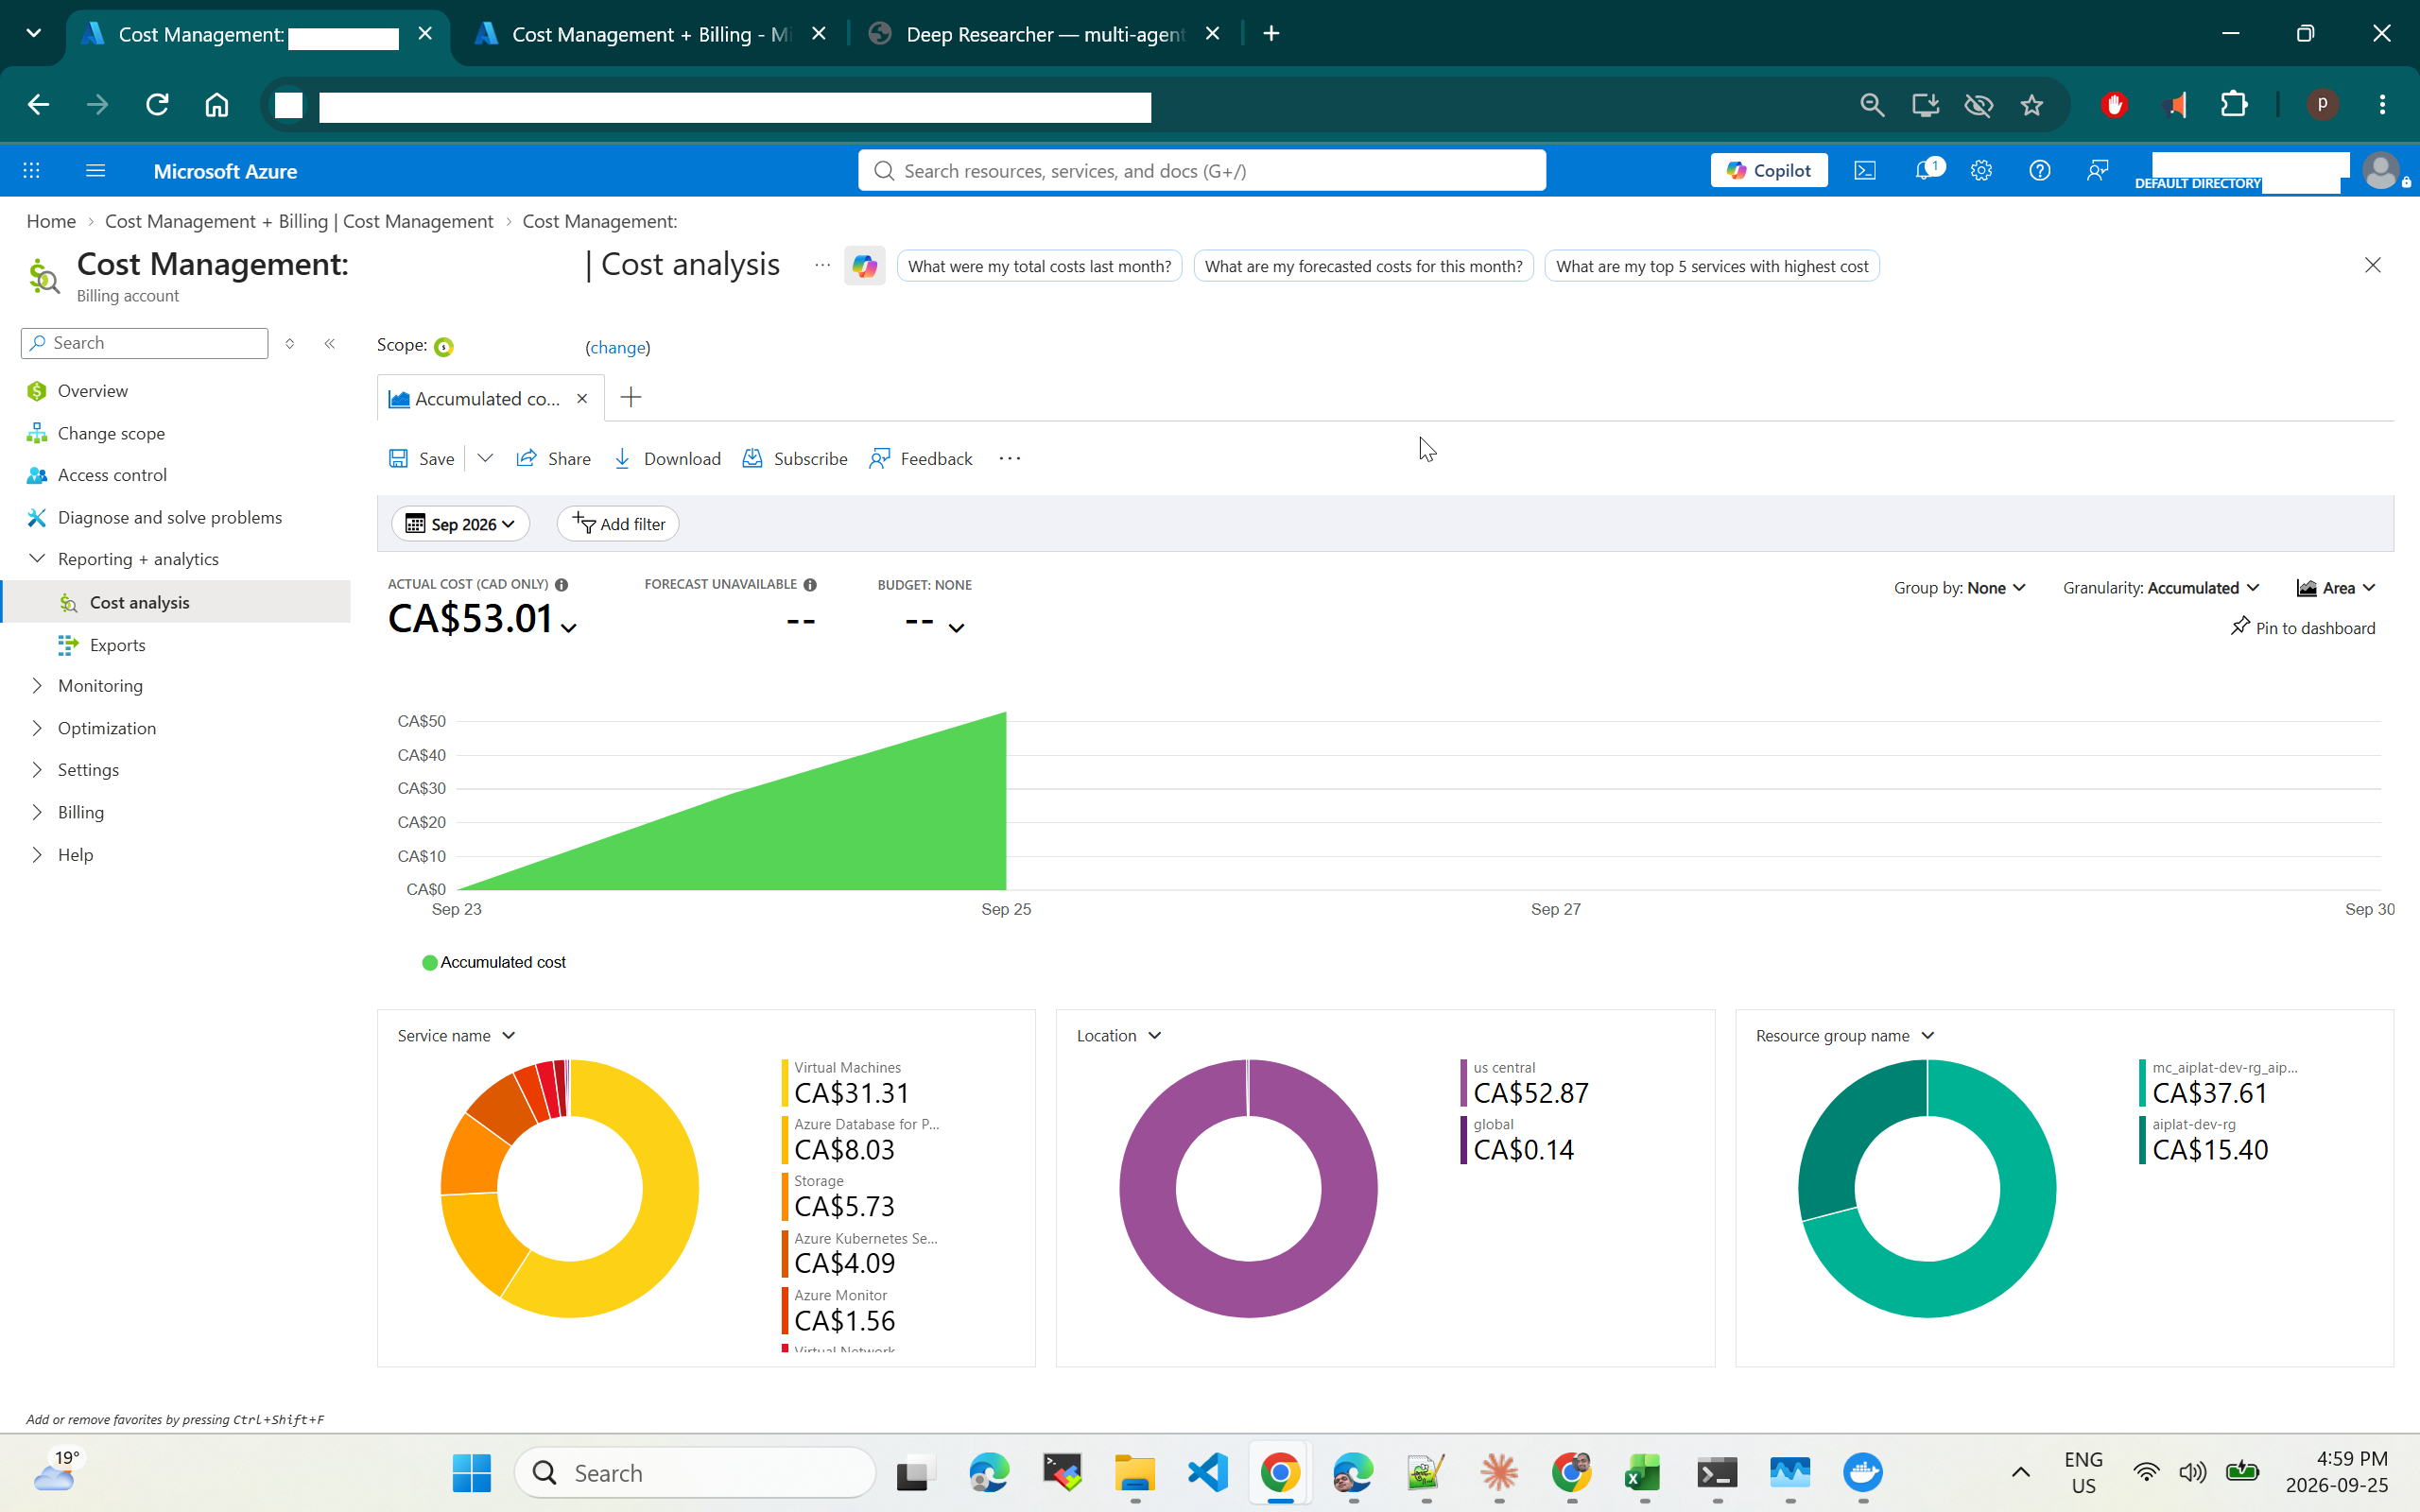
Task: Click the scope change link
Action: pos(618,347)
